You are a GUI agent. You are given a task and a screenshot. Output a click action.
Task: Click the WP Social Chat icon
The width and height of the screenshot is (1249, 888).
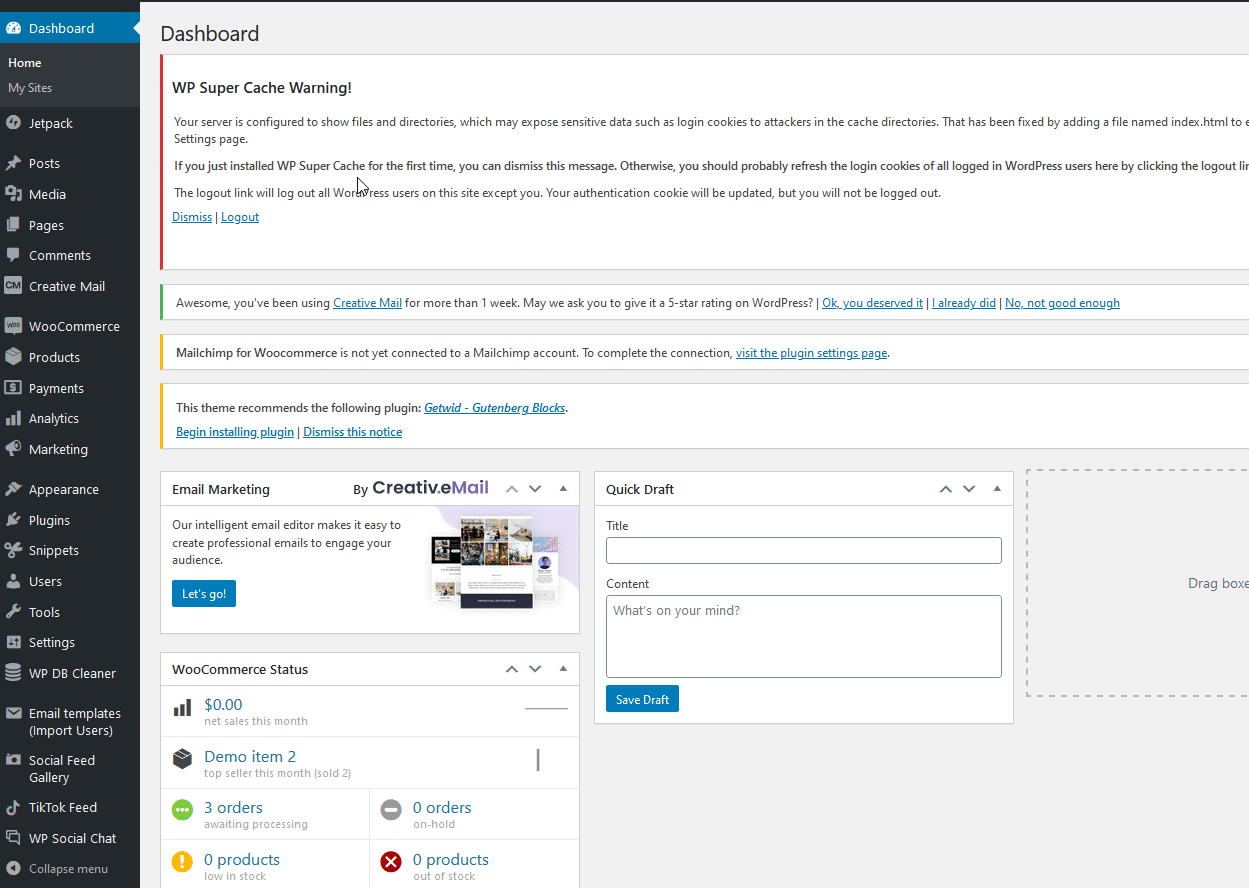(13, 838)
